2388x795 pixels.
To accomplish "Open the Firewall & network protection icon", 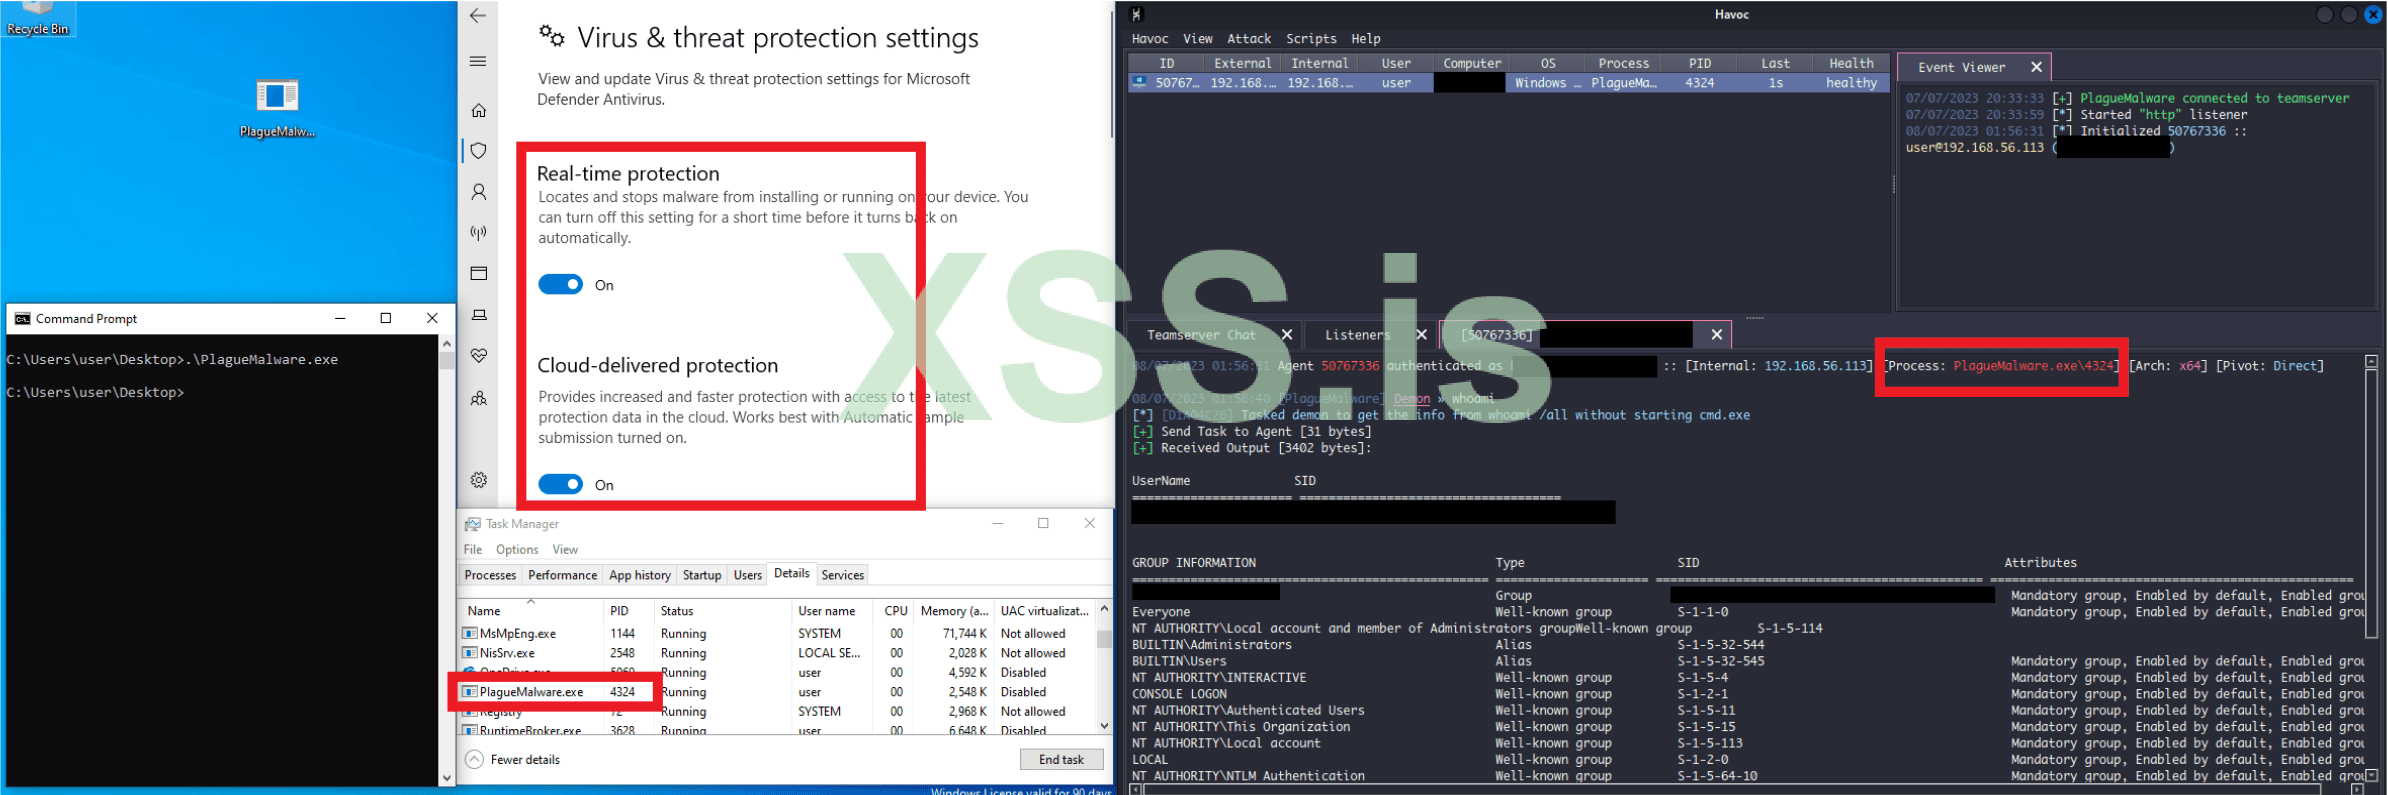I will click(479, 233).
